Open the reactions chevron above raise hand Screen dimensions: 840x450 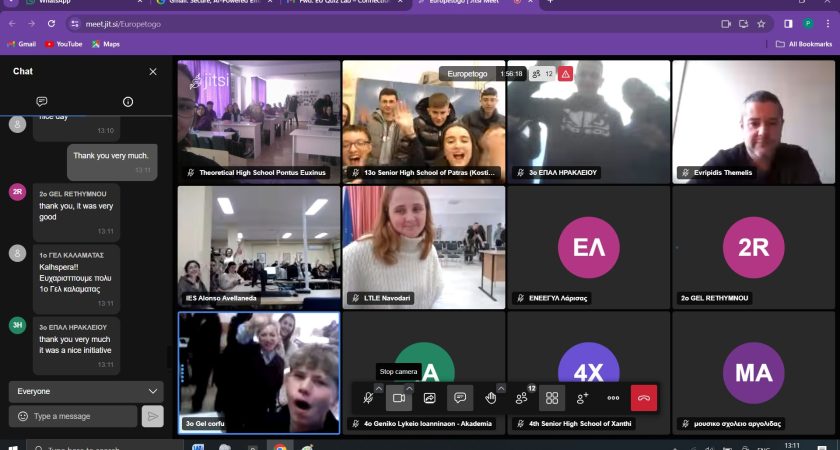(501, 388)
